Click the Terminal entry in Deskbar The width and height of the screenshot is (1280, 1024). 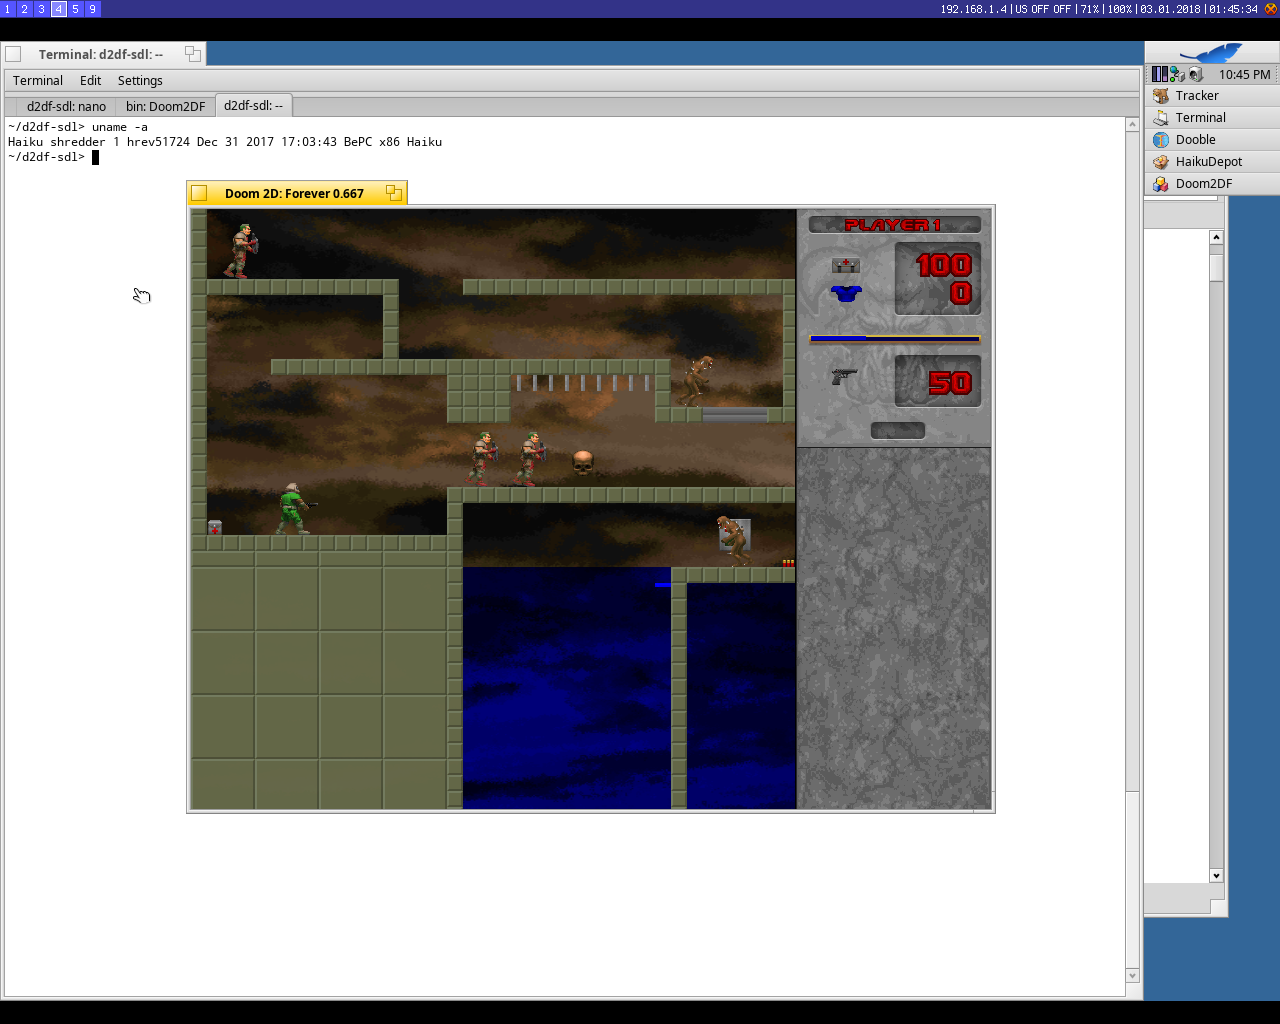tap(1212, 118)
